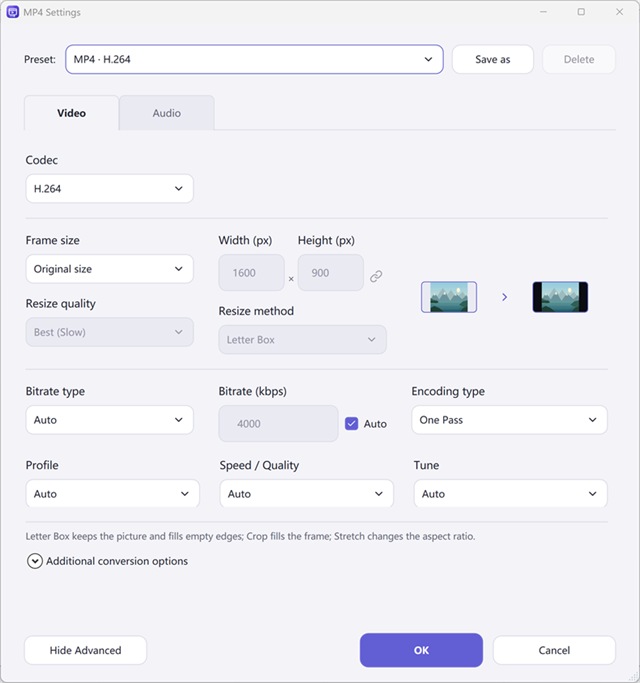Open the Speed / Quality dropdown

tap(307, 494)
